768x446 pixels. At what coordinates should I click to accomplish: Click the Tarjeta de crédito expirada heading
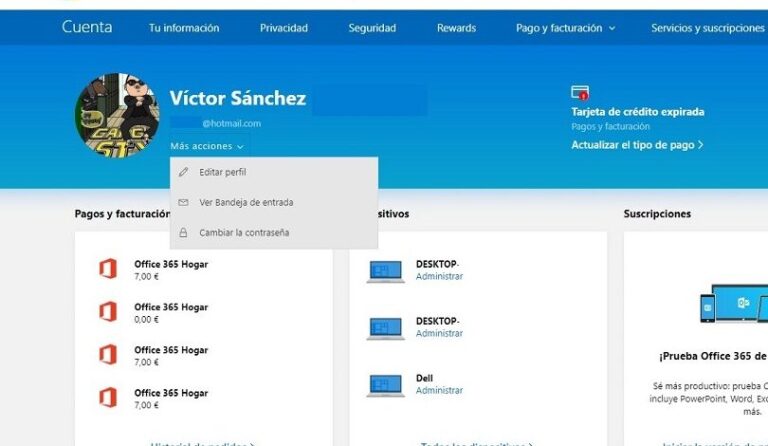(638, 112)
